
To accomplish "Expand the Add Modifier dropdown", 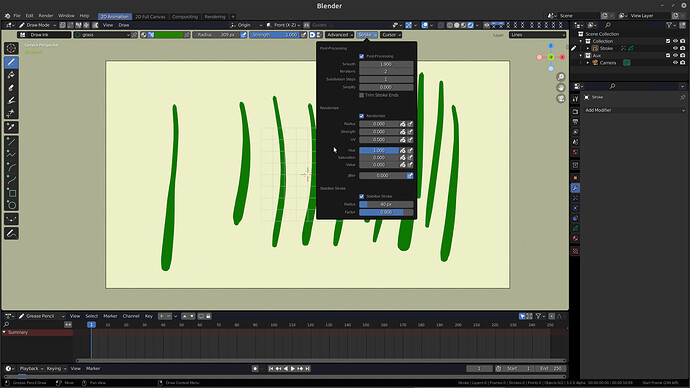I will click(634, 110).
